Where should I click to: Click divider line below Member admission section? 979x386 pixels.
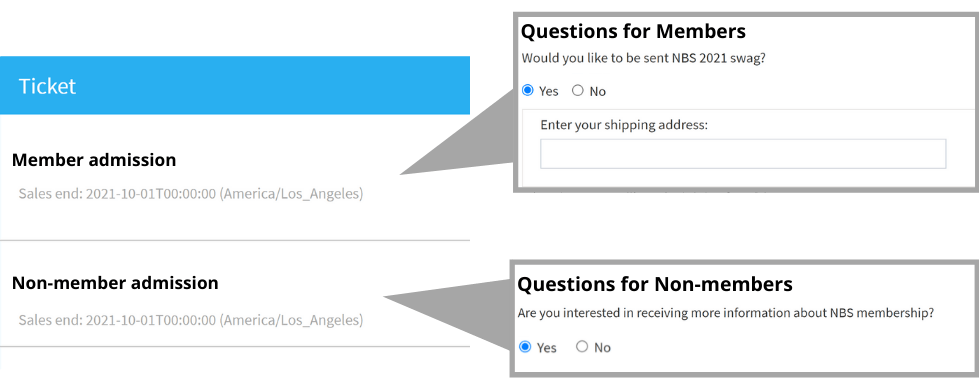pyautogui.click(x=235, y=240)
